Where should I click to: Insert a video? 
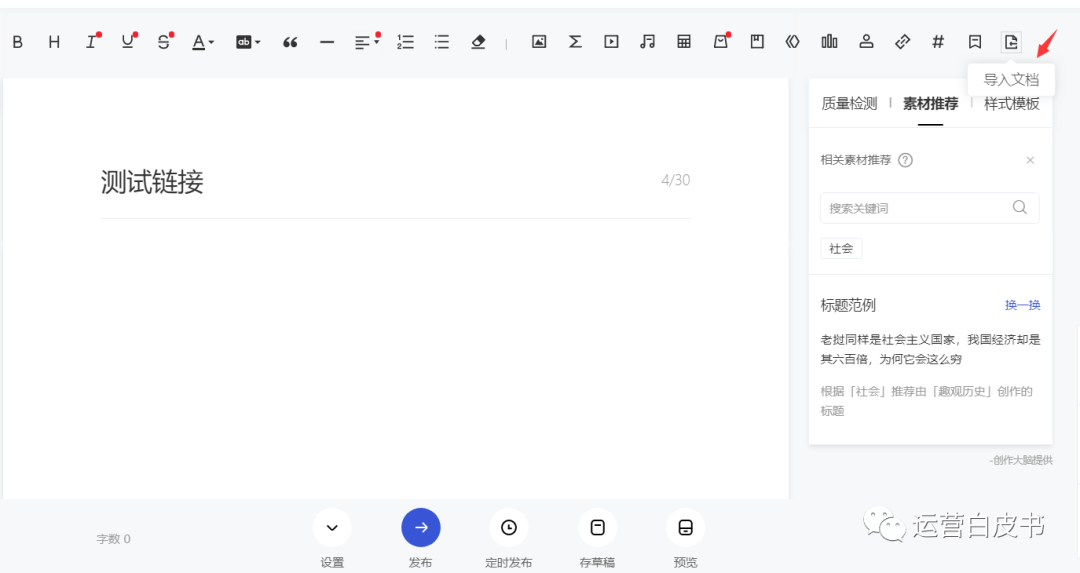[611, 42]
